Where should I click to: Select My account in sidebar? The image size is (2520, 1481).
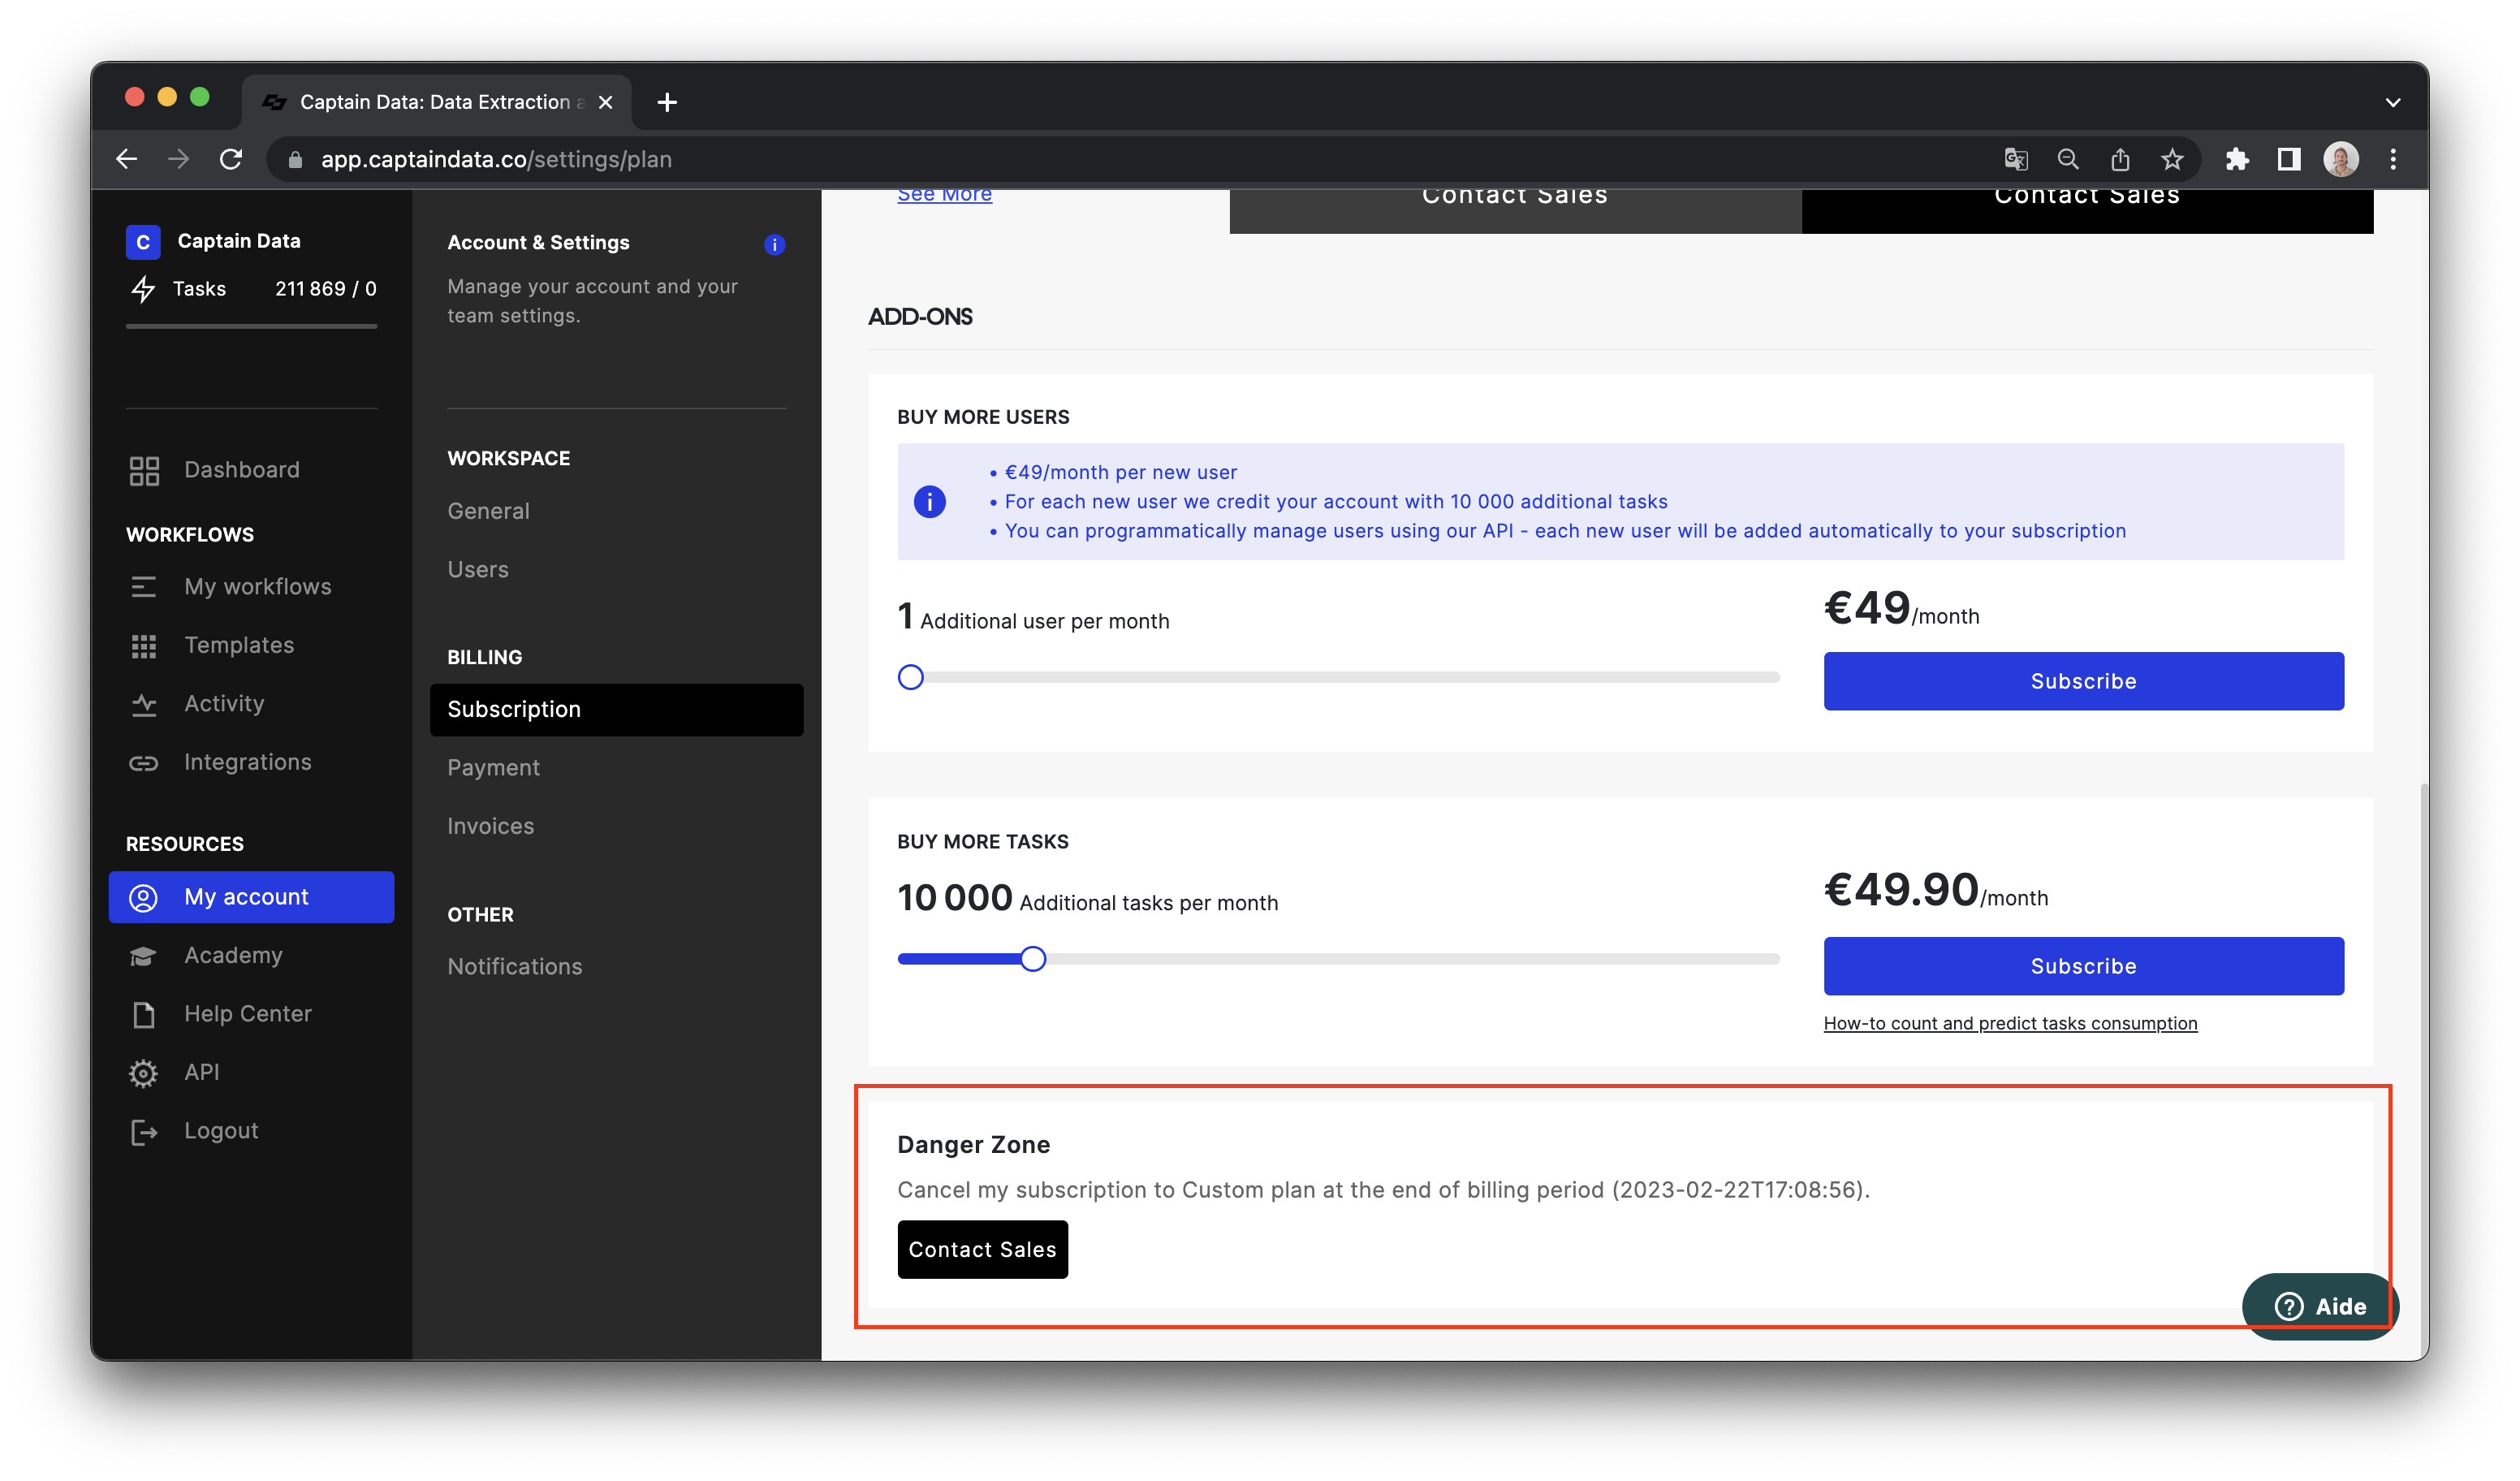click(x=251, y=897)
